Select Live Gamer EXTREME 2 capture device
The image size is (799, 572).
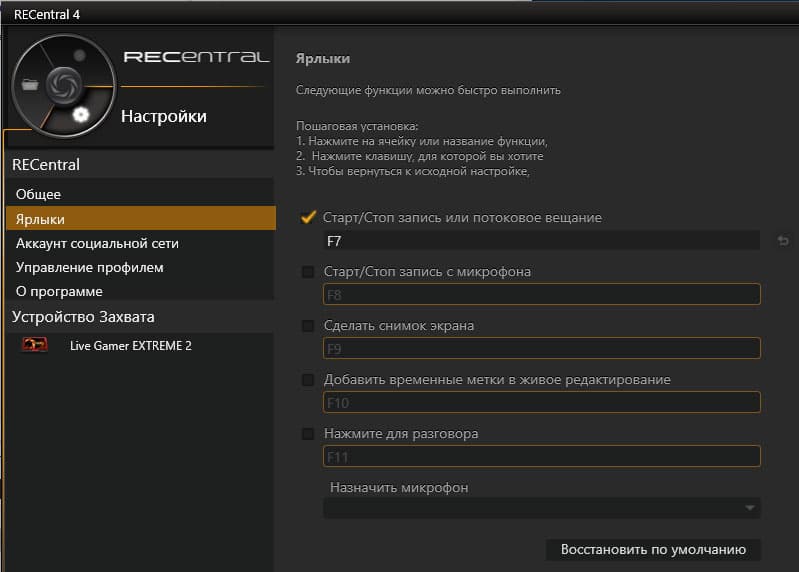pyautogui.click(x=130, y=345)
